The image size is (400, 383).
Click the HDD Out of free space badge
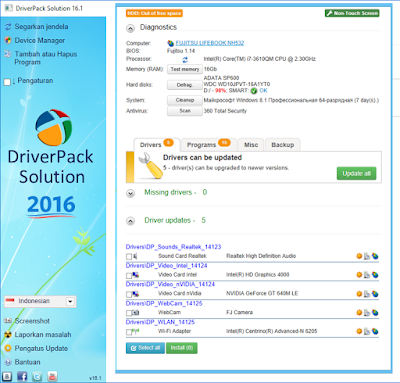(154, 13)
